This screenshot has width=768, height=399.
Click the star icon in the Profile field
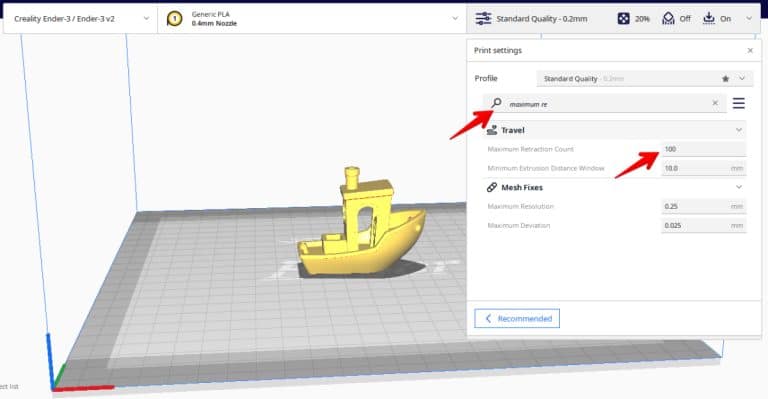tap(725, 78)
